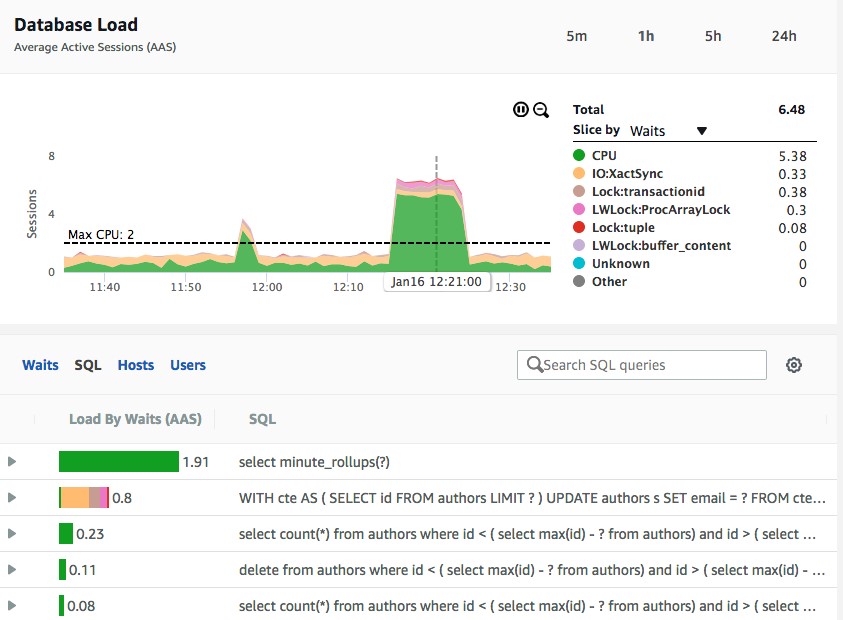This screenshot has height=620, width=843.
Task: Click the select minute_rollups(?) query text
Action: [x=314, y=462]
